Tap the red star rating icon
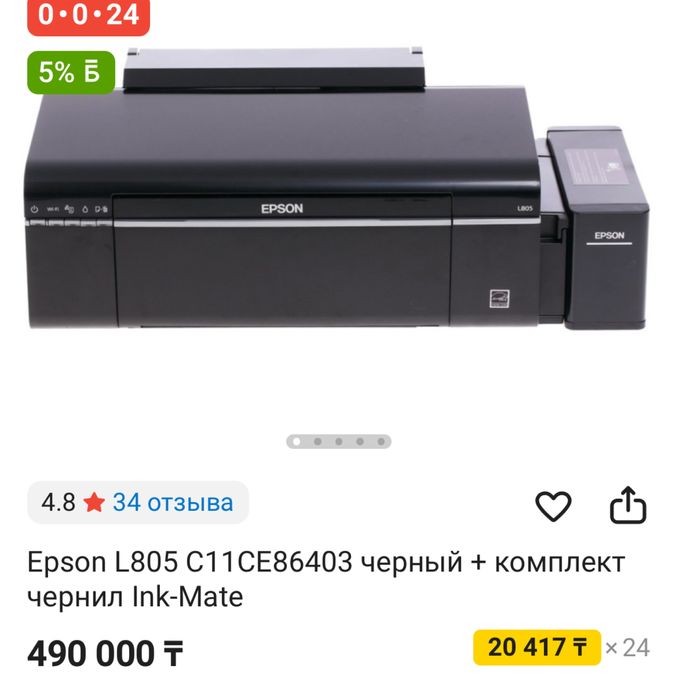The width and height of the screenshot is (678, 699). [94, 503]
